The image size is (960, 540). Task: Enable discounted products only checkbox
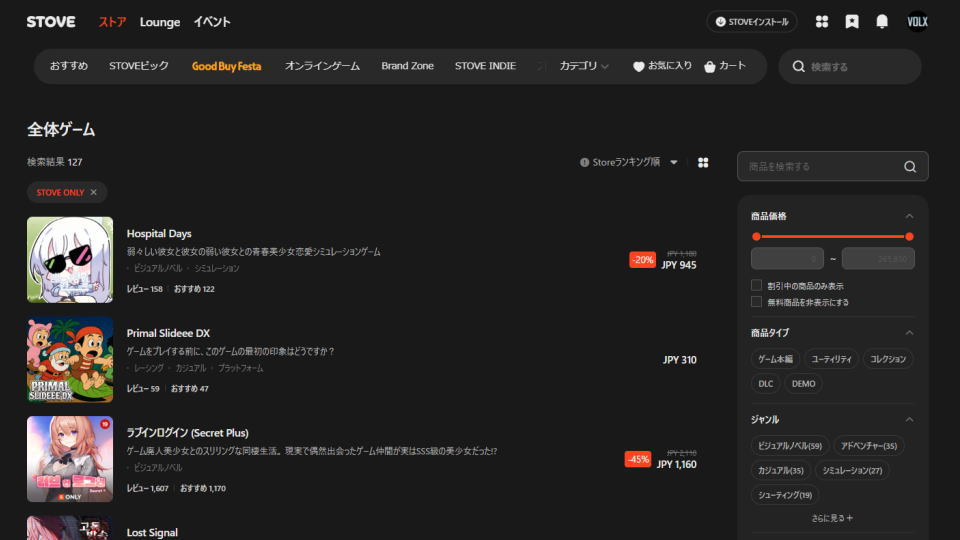pyautogui.click(x=757, y=286)
